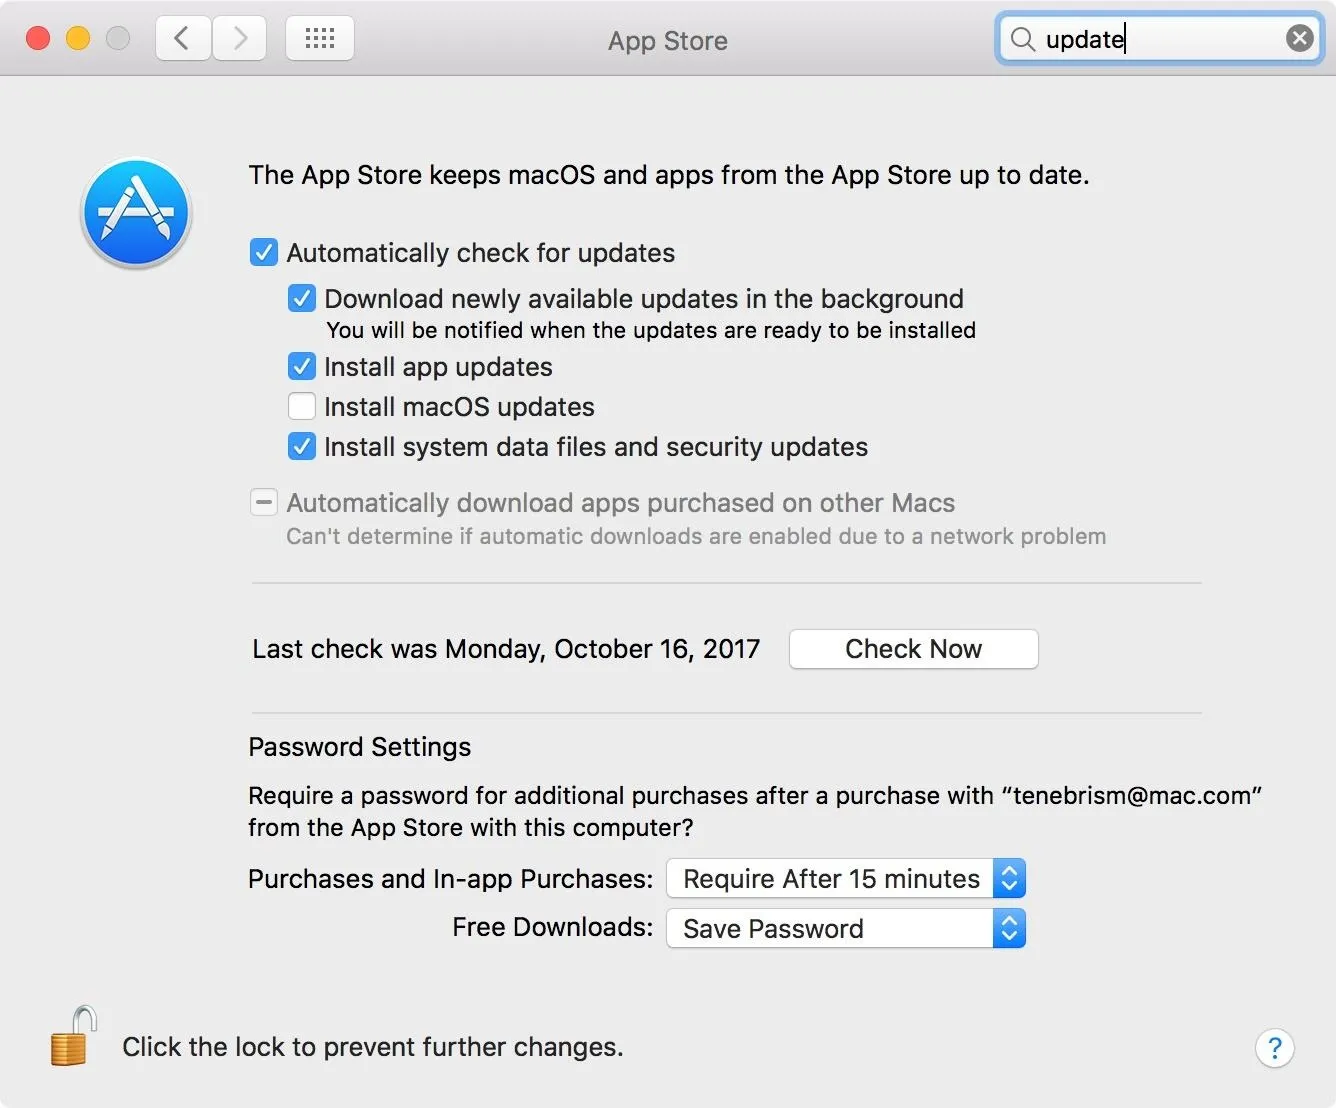Open the Free Downloads Save Password dropdown
The image size is (1336, 1108).
846,928
